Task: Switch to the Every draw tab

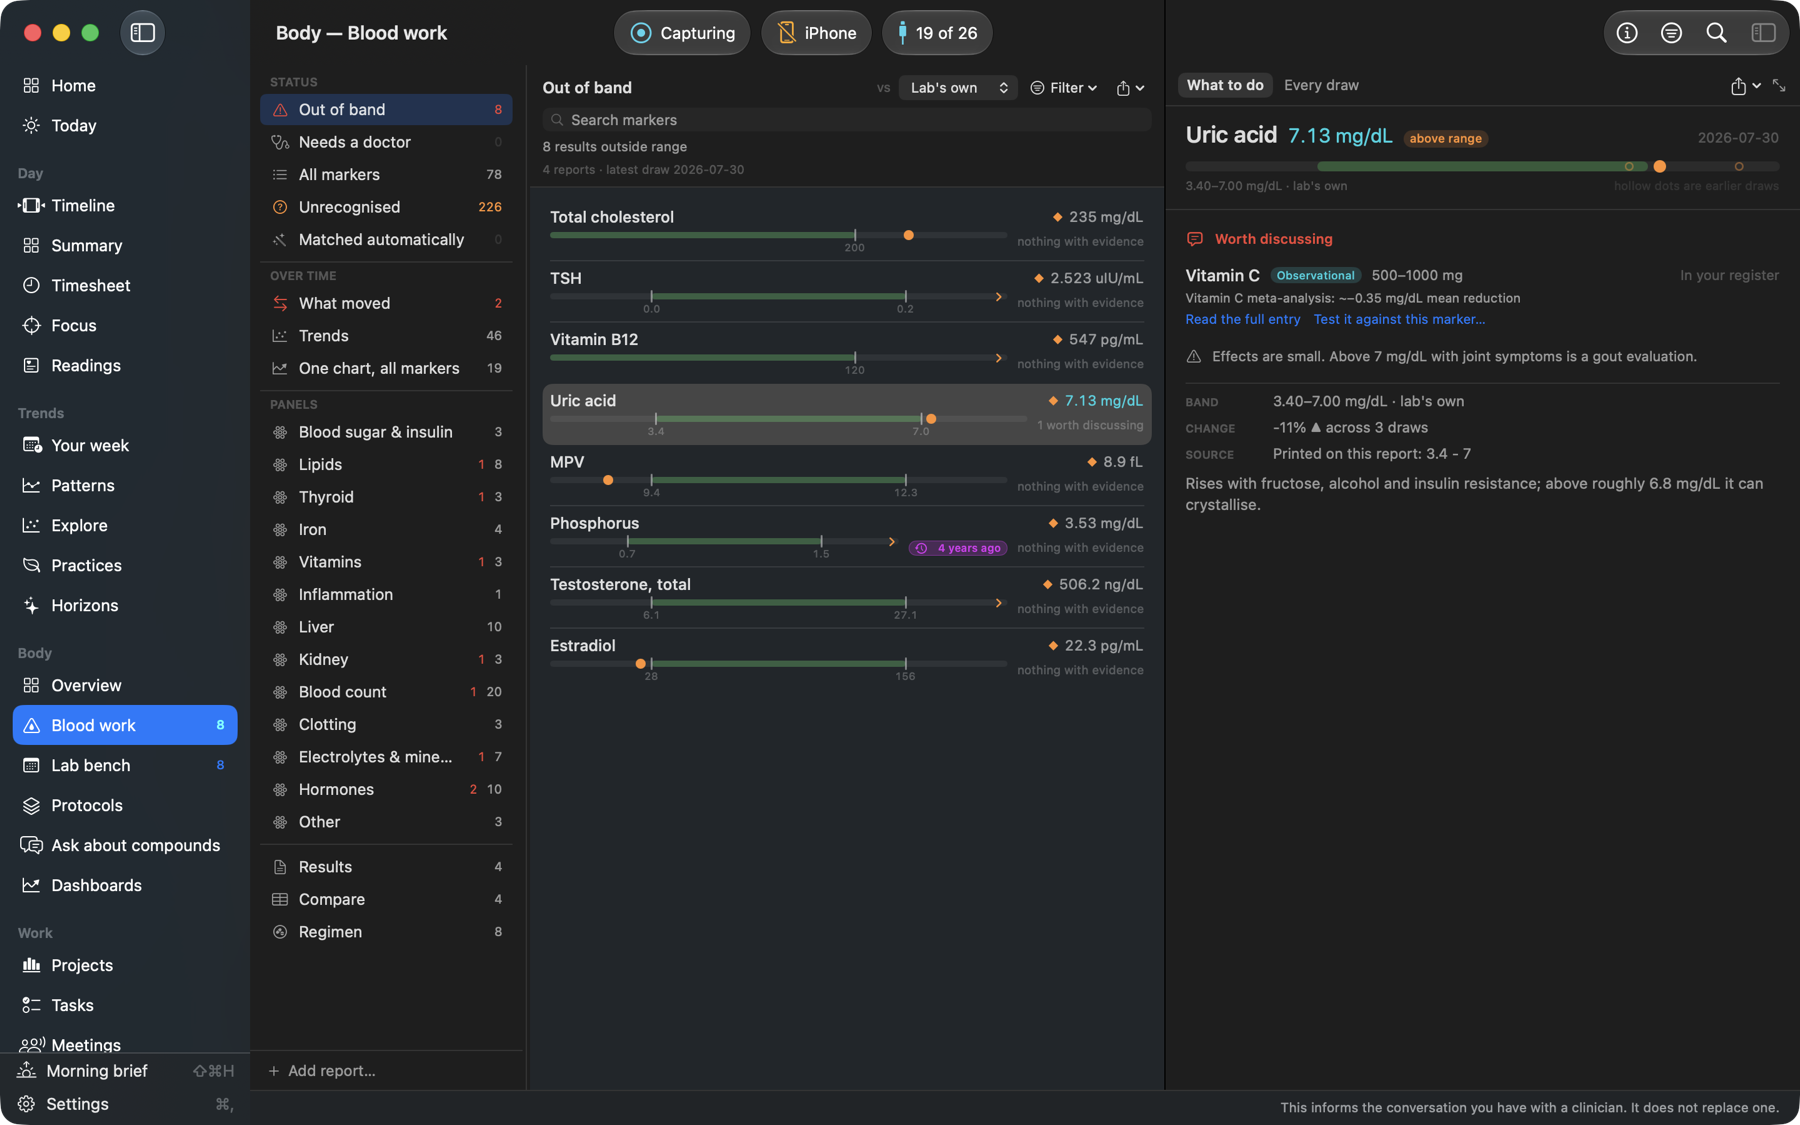Action: (x=1321, y=85)
